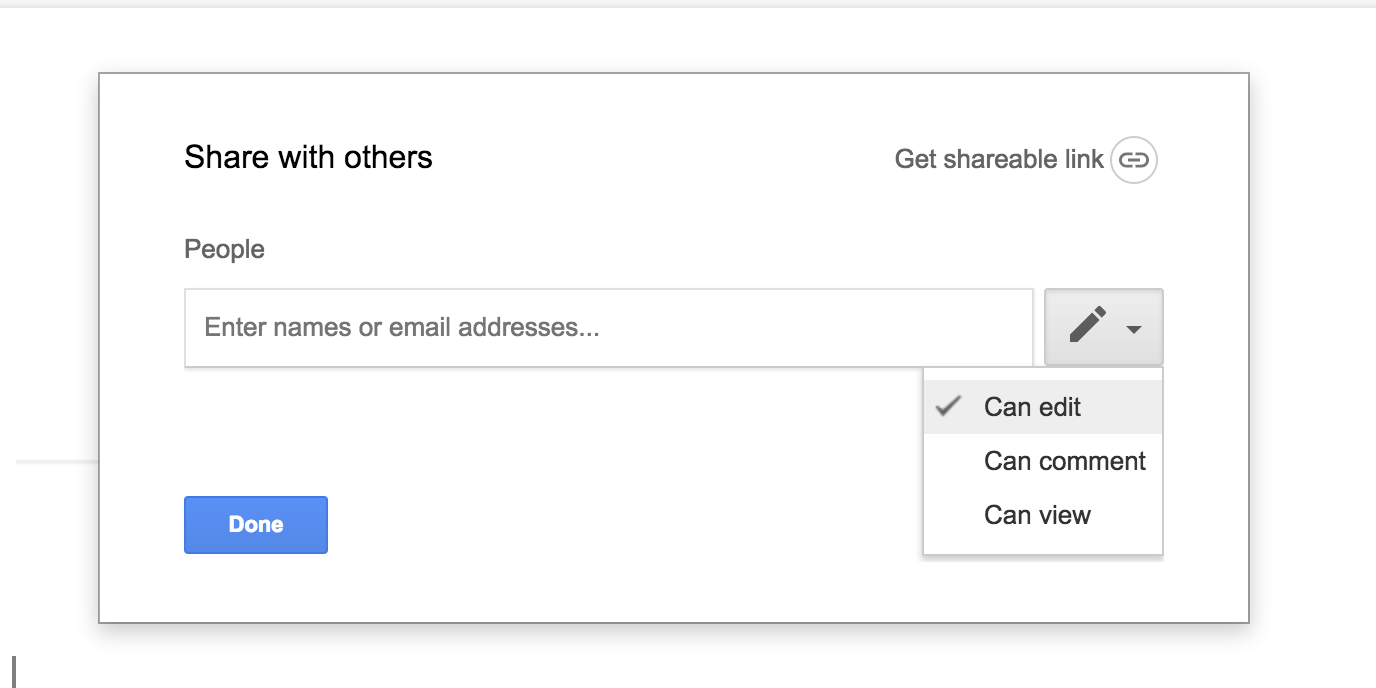Click the pencil edit-permission icon
This screenshot has height=688, width=1376.
[x=1087, y=326]
